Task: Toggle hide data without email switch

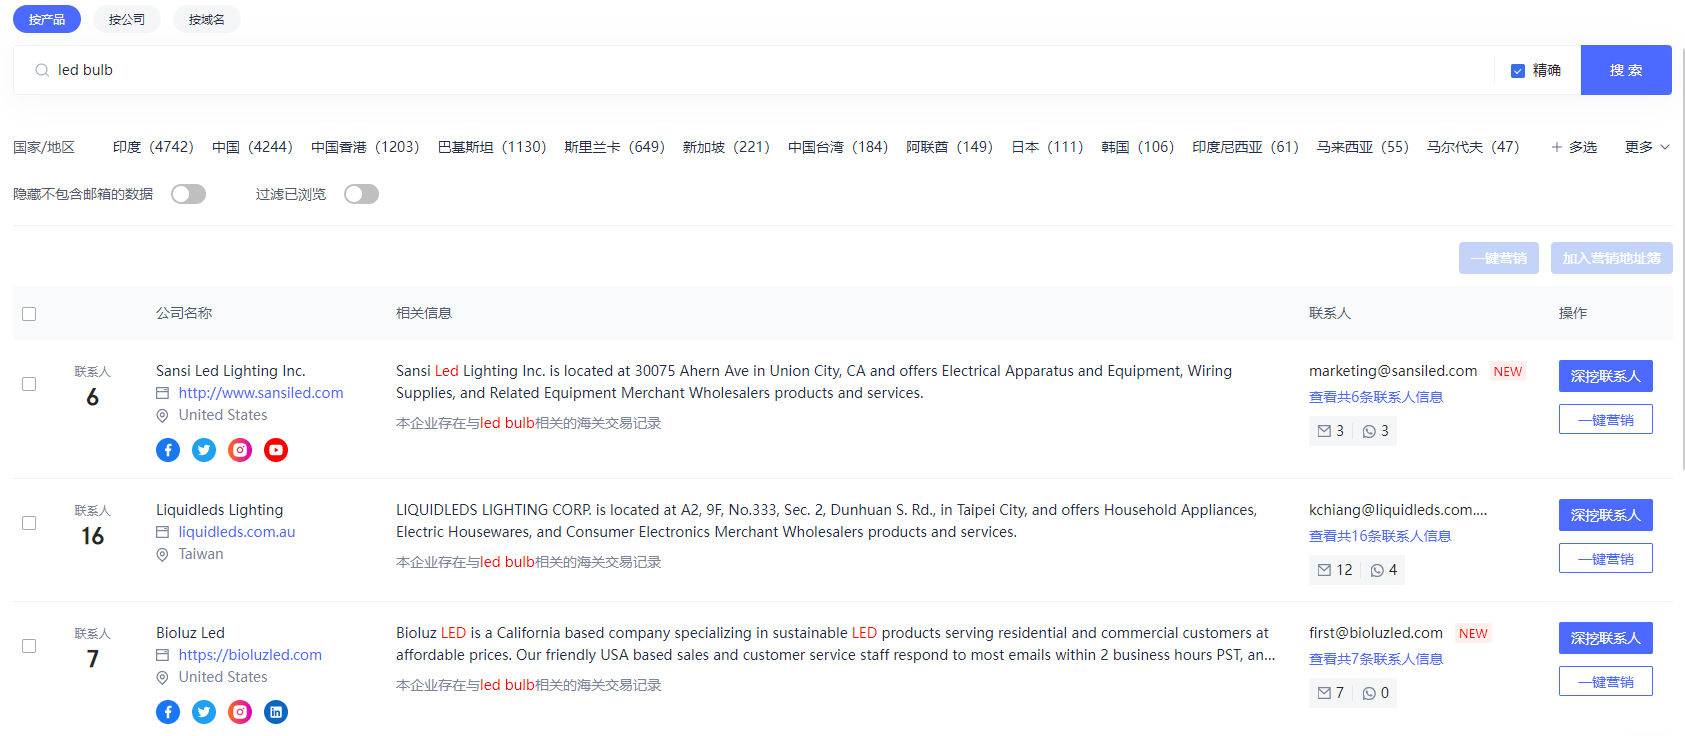Action: (x=188, y=194)
